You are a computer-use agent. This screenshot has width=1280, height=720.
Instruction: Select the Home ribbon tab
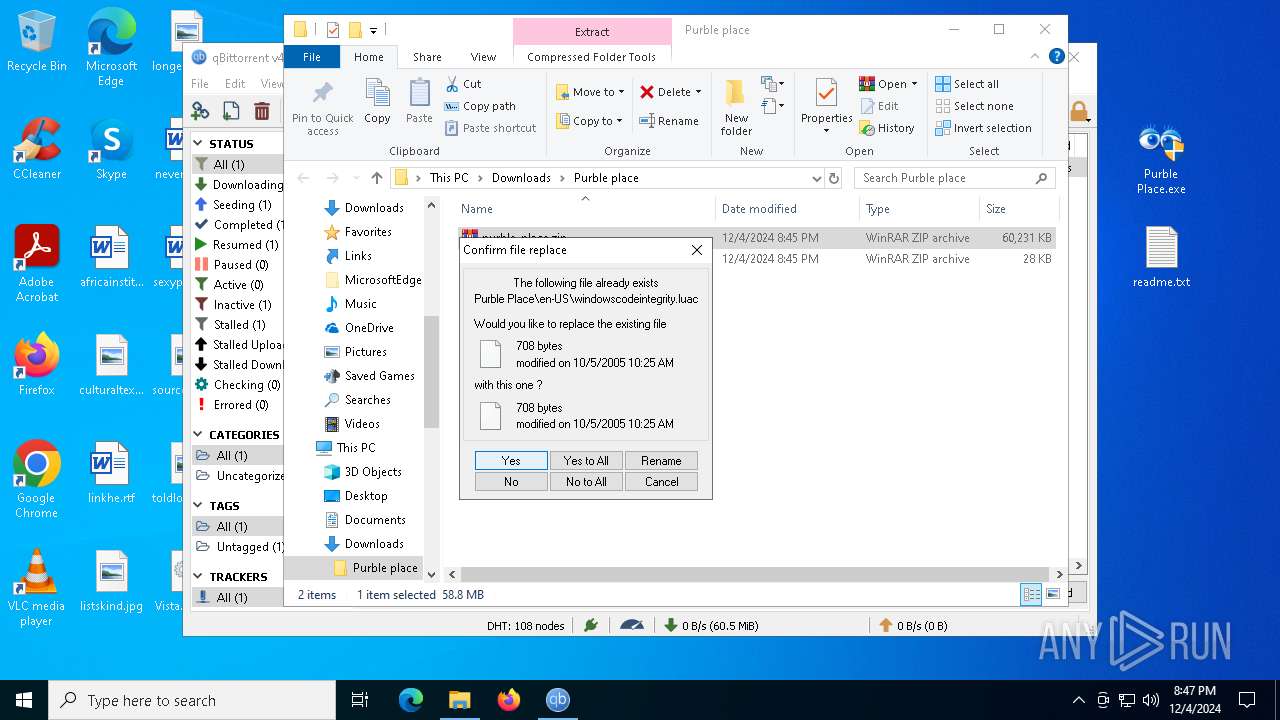click(x=369, y=57)
